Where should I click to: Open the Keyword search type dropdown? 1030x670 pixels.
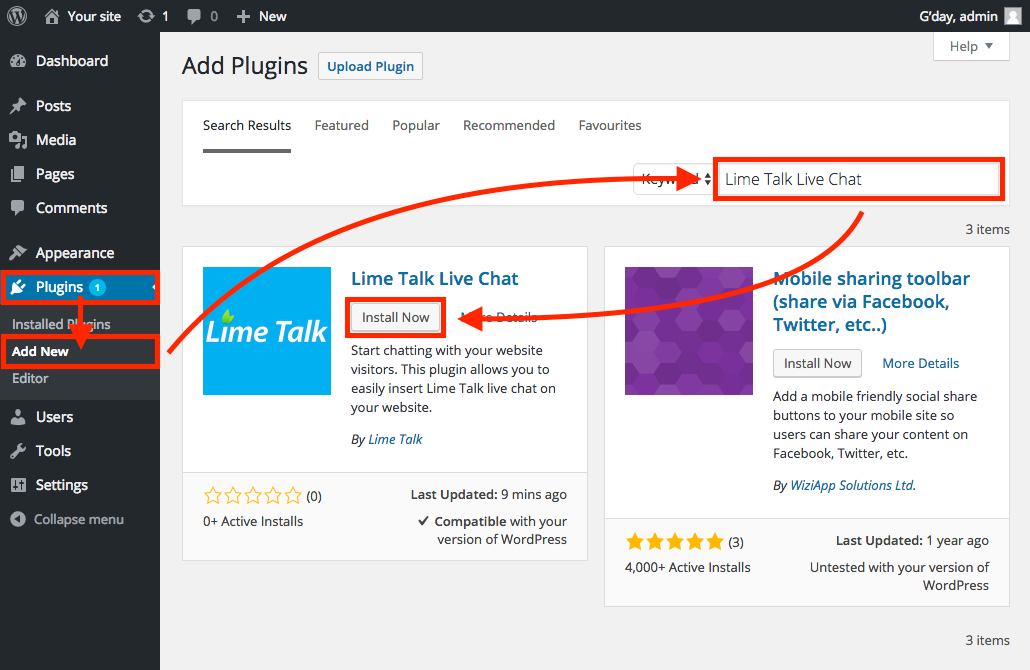[x=673, y=179]
